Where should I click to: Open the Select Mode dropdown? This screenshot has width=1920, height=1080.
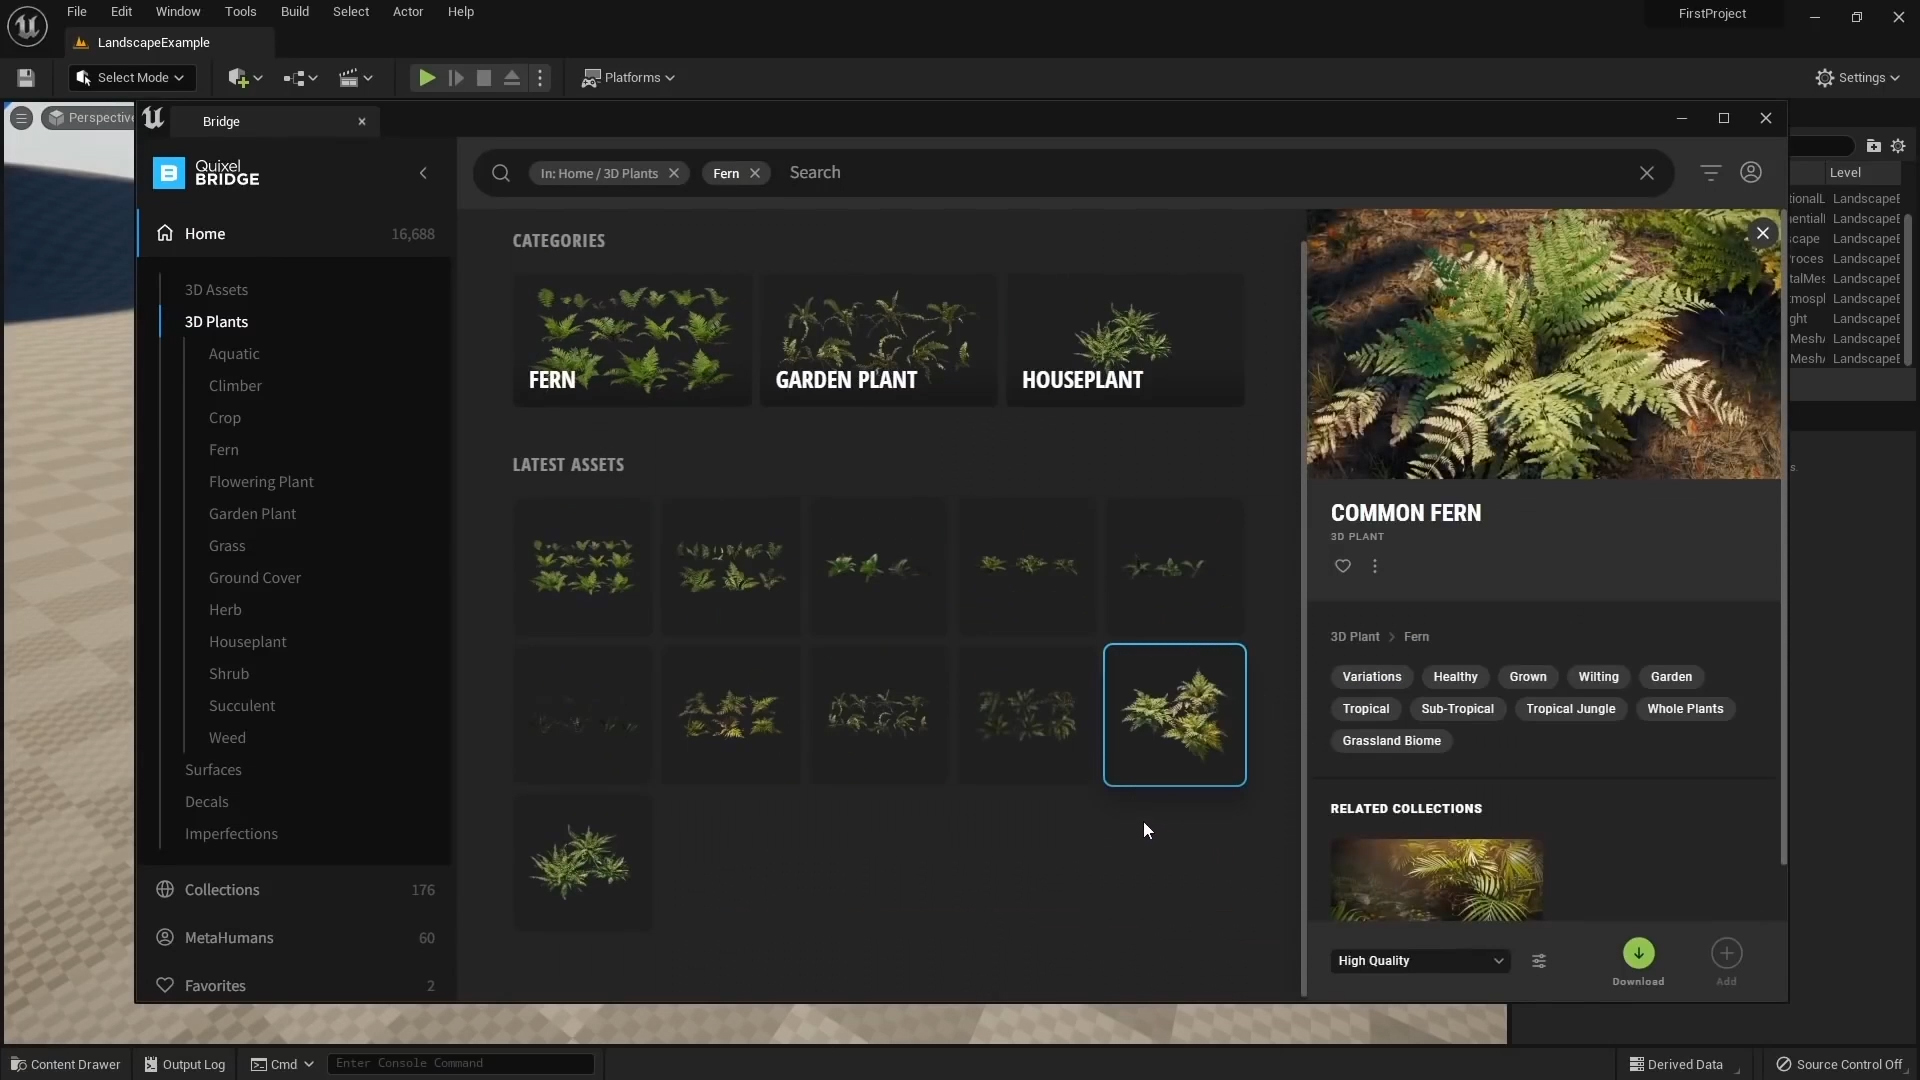pyautogui.click(x=131, y=77)
